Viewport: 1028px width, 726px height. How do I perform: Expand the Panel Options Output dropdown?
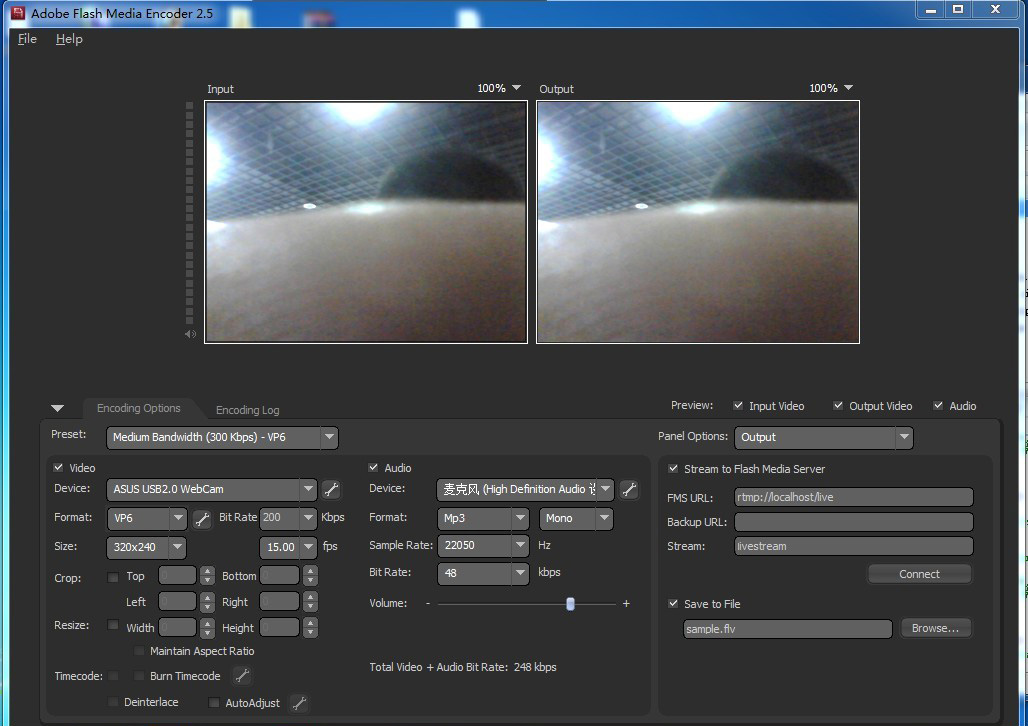pyautogui.click(x=903, y=437)
